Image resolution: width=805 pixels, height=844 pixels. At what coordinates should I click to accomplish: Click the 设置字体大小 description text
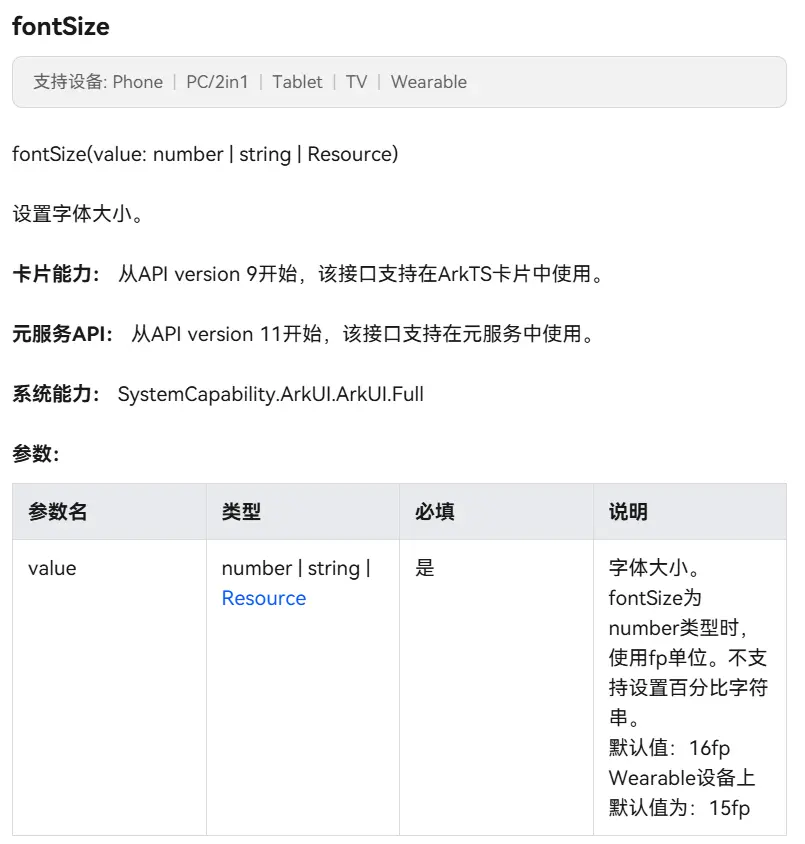click(x=77, y=214)
